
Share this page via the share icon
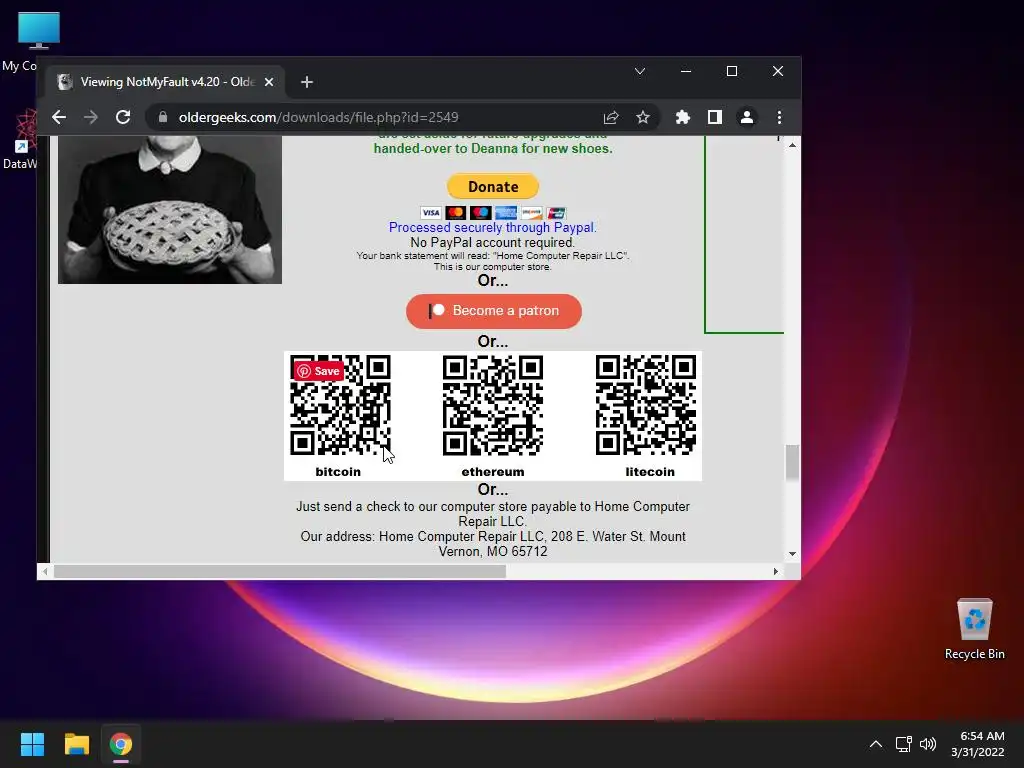611,118
